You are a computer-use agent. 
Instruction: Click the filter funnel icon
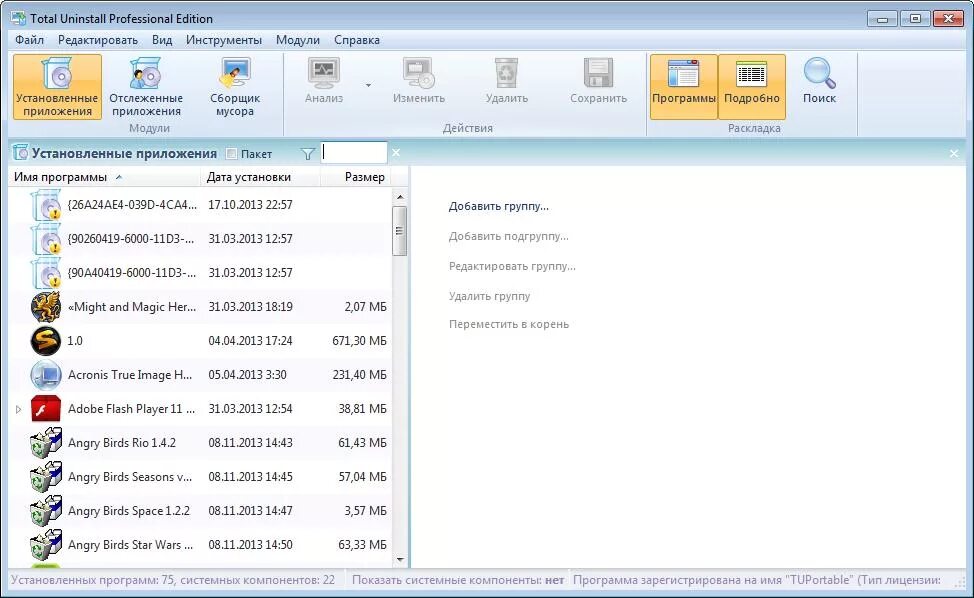point(307,153)
